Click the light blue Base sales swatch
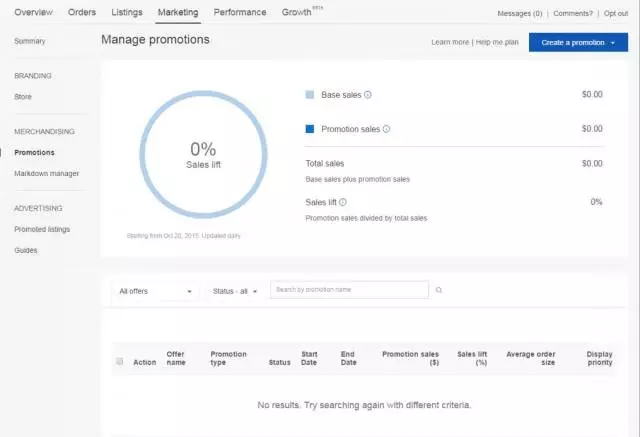The height and width of the screenshot is (437, 640). 310,95
